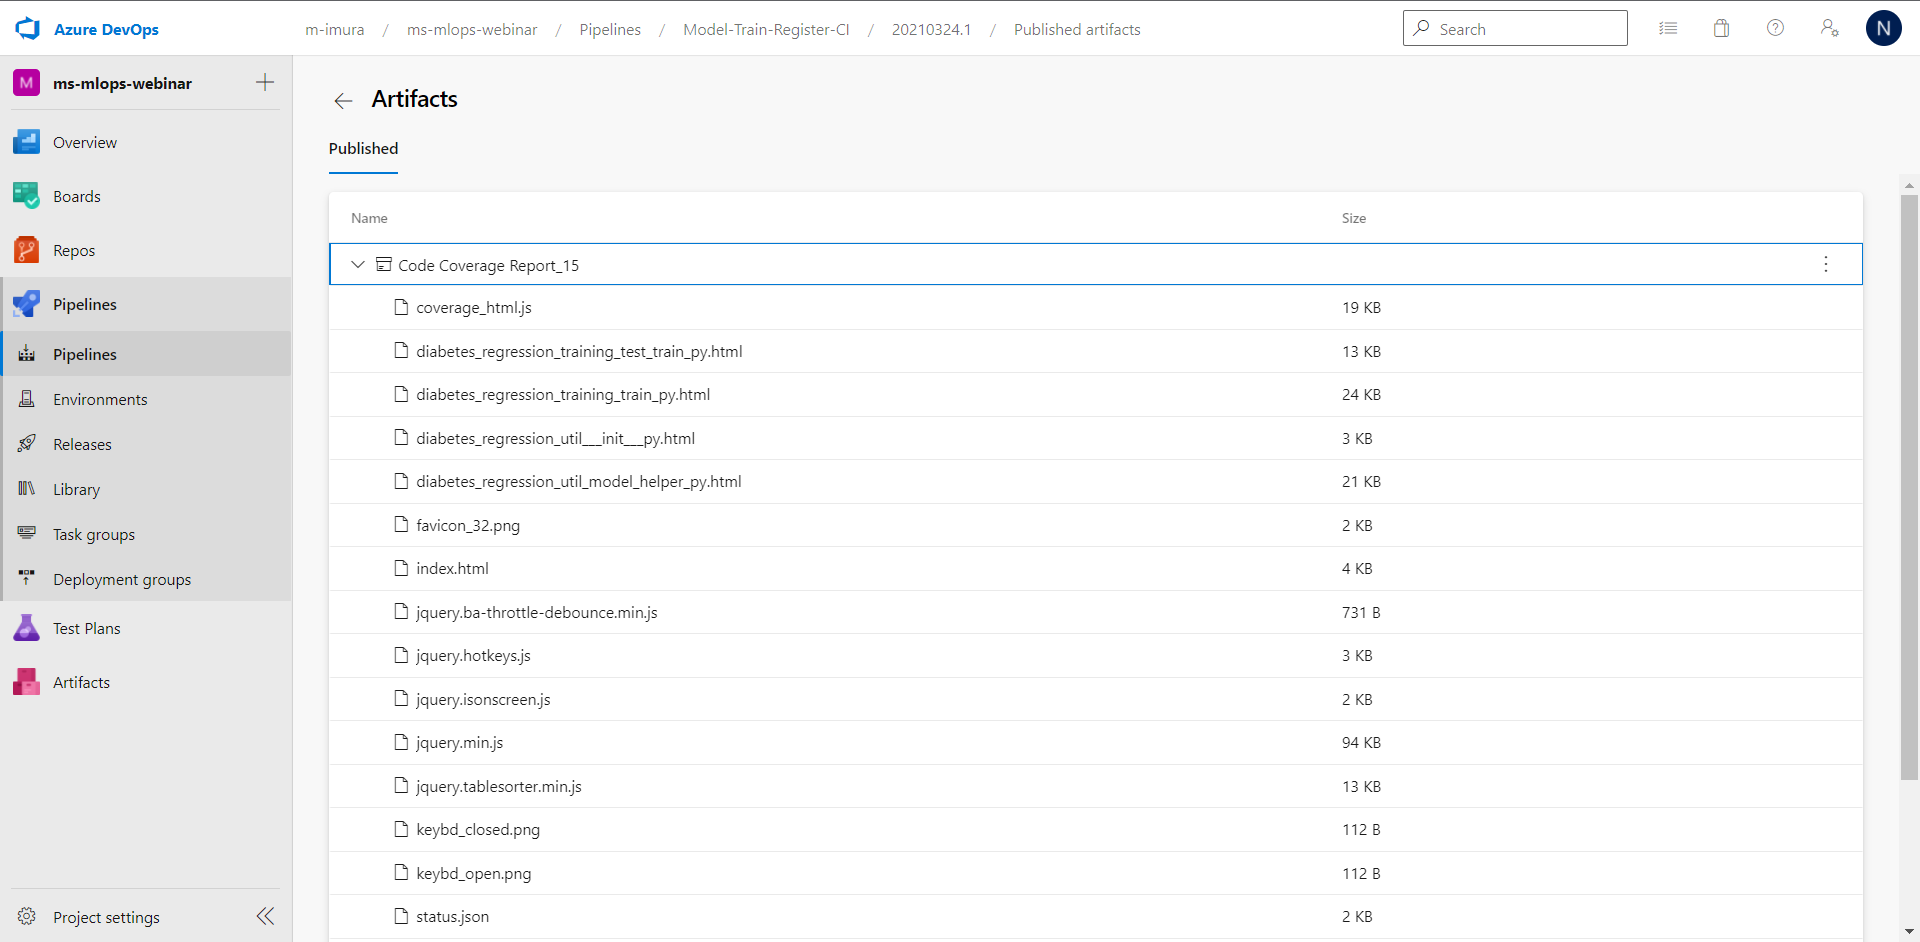The width and height of the screenshot is (1920, 942).
Task: Click the top-level Pipelines rocket icon
Action: 27,304
